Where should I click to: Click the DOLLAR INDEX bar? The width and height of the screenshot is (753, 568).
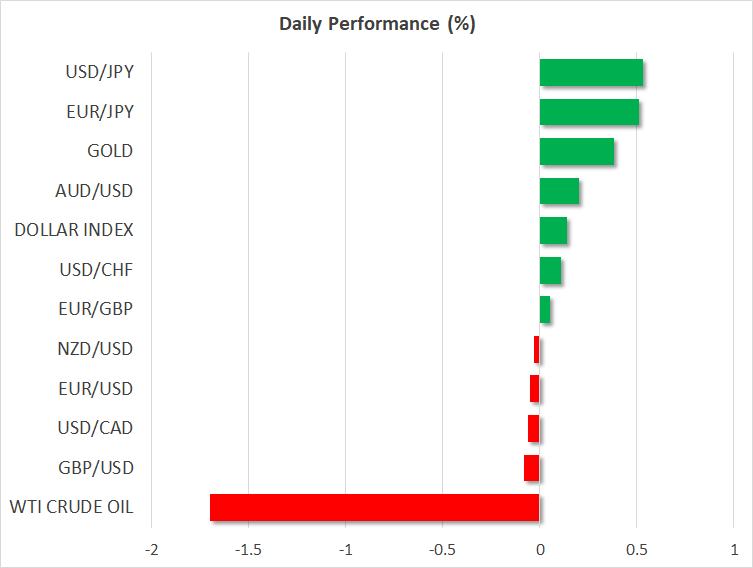coord(553,231)
